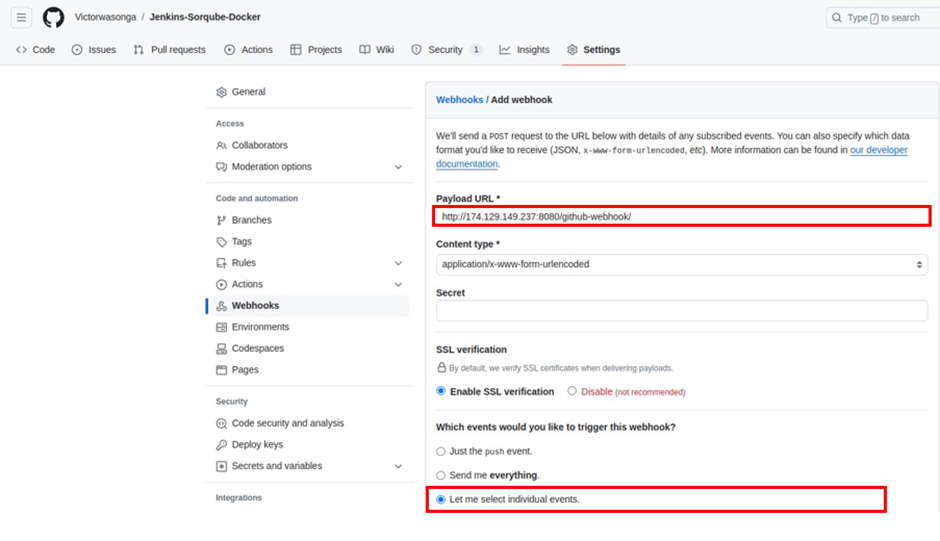
Task: Choose Send me everything radio button
Action: point(441,475)
